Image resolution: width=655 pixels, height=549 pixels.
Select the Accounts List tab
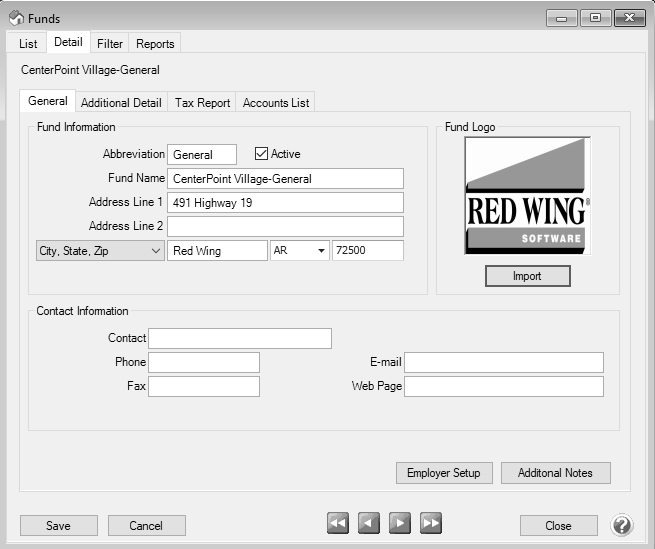click(x=276, y=103)
